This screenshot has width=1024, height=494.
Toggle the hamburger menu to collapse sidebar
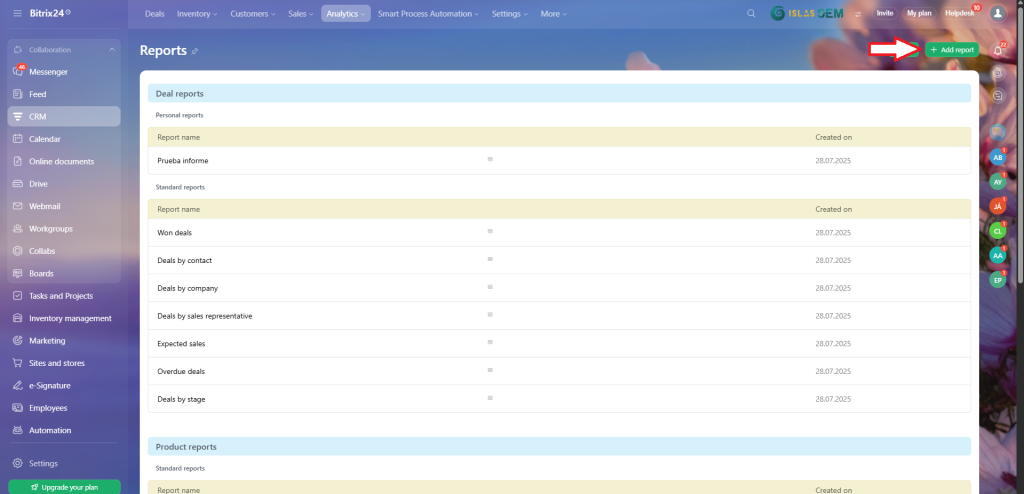[x=17, y=13]
